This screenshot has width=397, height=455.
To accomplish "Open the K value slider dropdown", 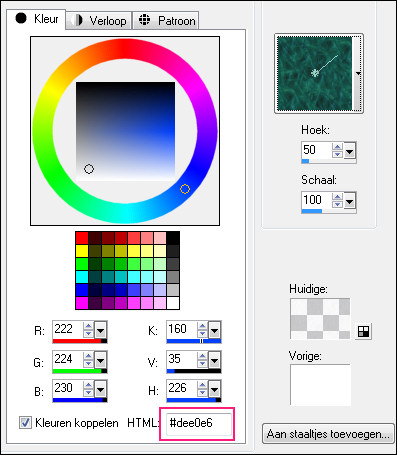I will (x=214, y=331).
